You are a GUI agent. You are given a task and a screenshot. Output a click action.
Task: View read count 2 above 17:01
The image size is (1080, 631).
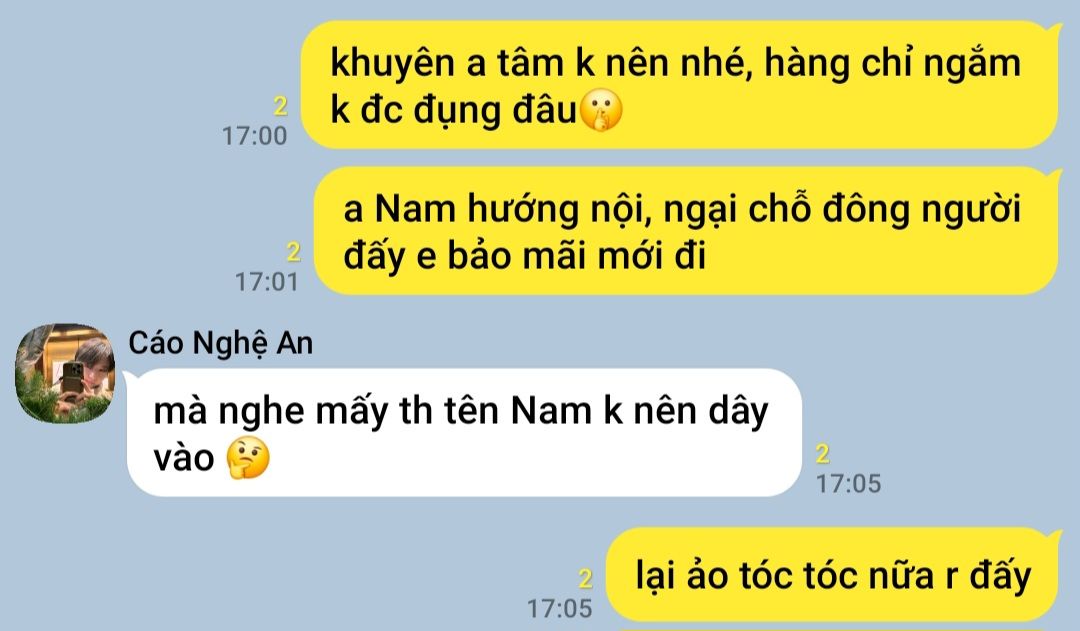tap(293, 252)
